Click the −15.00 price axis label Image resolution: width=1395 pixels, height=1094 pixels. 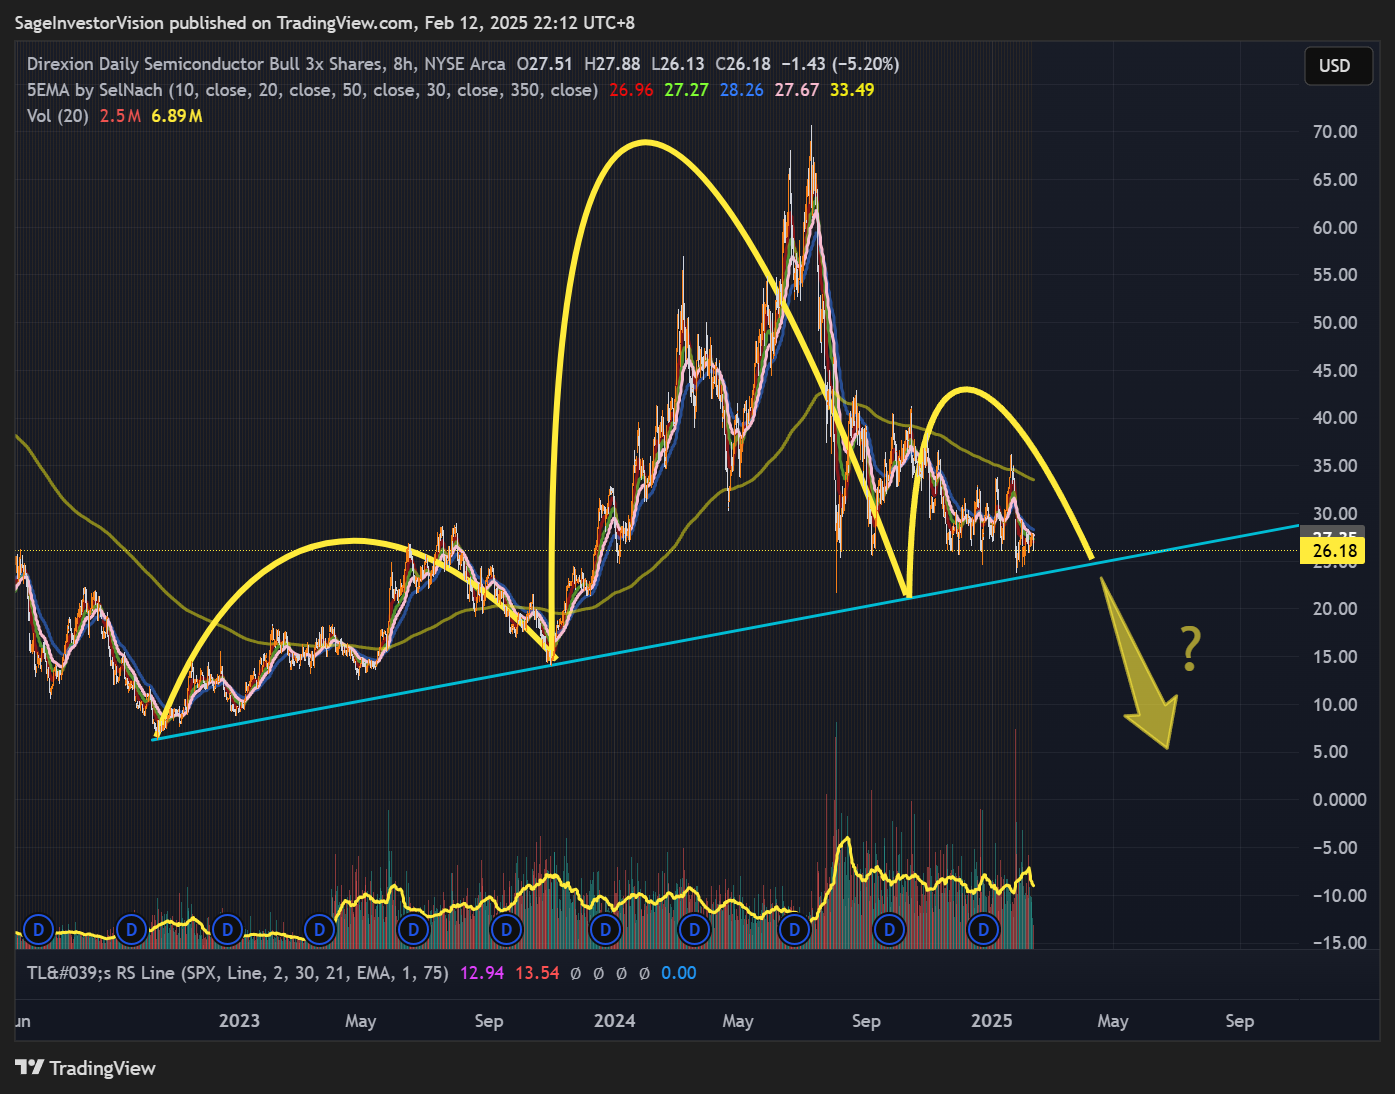pyautogui.click(x=1339, y=943)
